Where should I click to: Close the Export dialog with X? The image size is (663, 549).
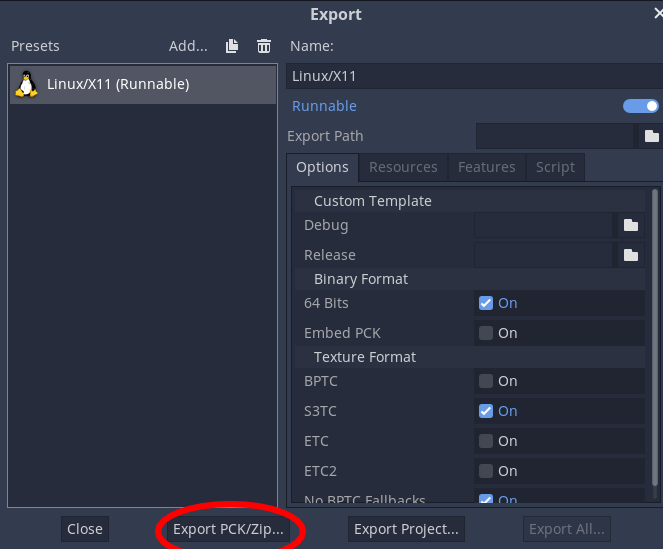click(x=657, y=14)
